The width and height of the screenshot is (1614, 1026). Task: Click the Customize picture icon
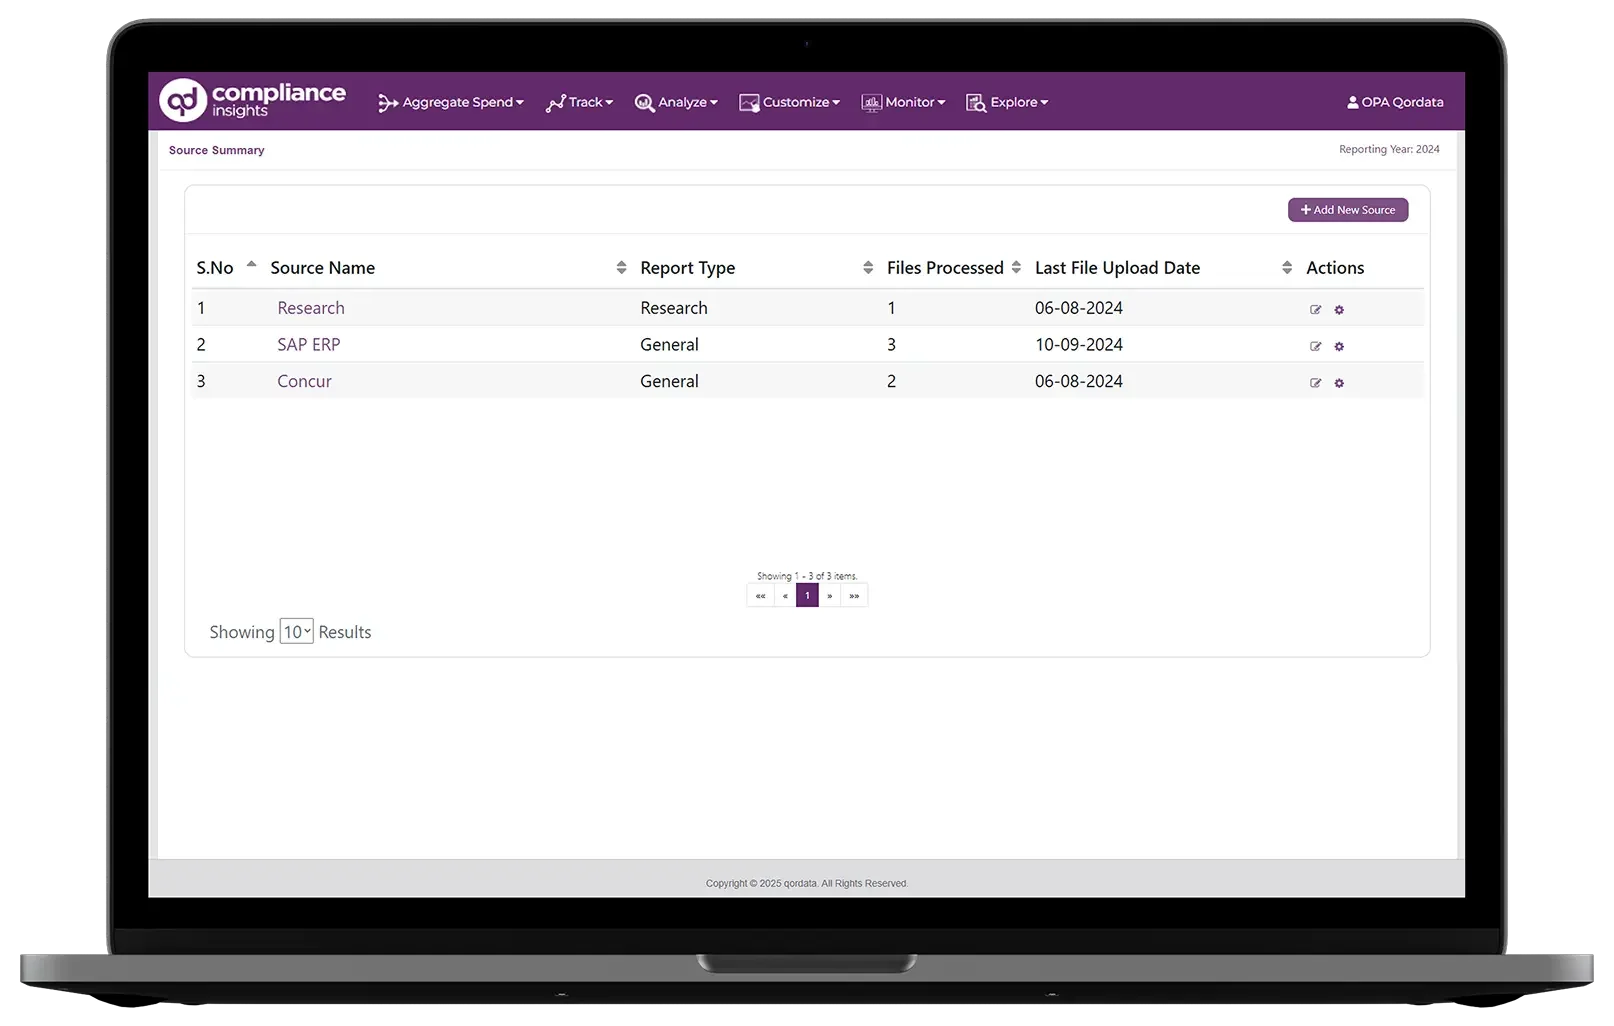point(749,103)
